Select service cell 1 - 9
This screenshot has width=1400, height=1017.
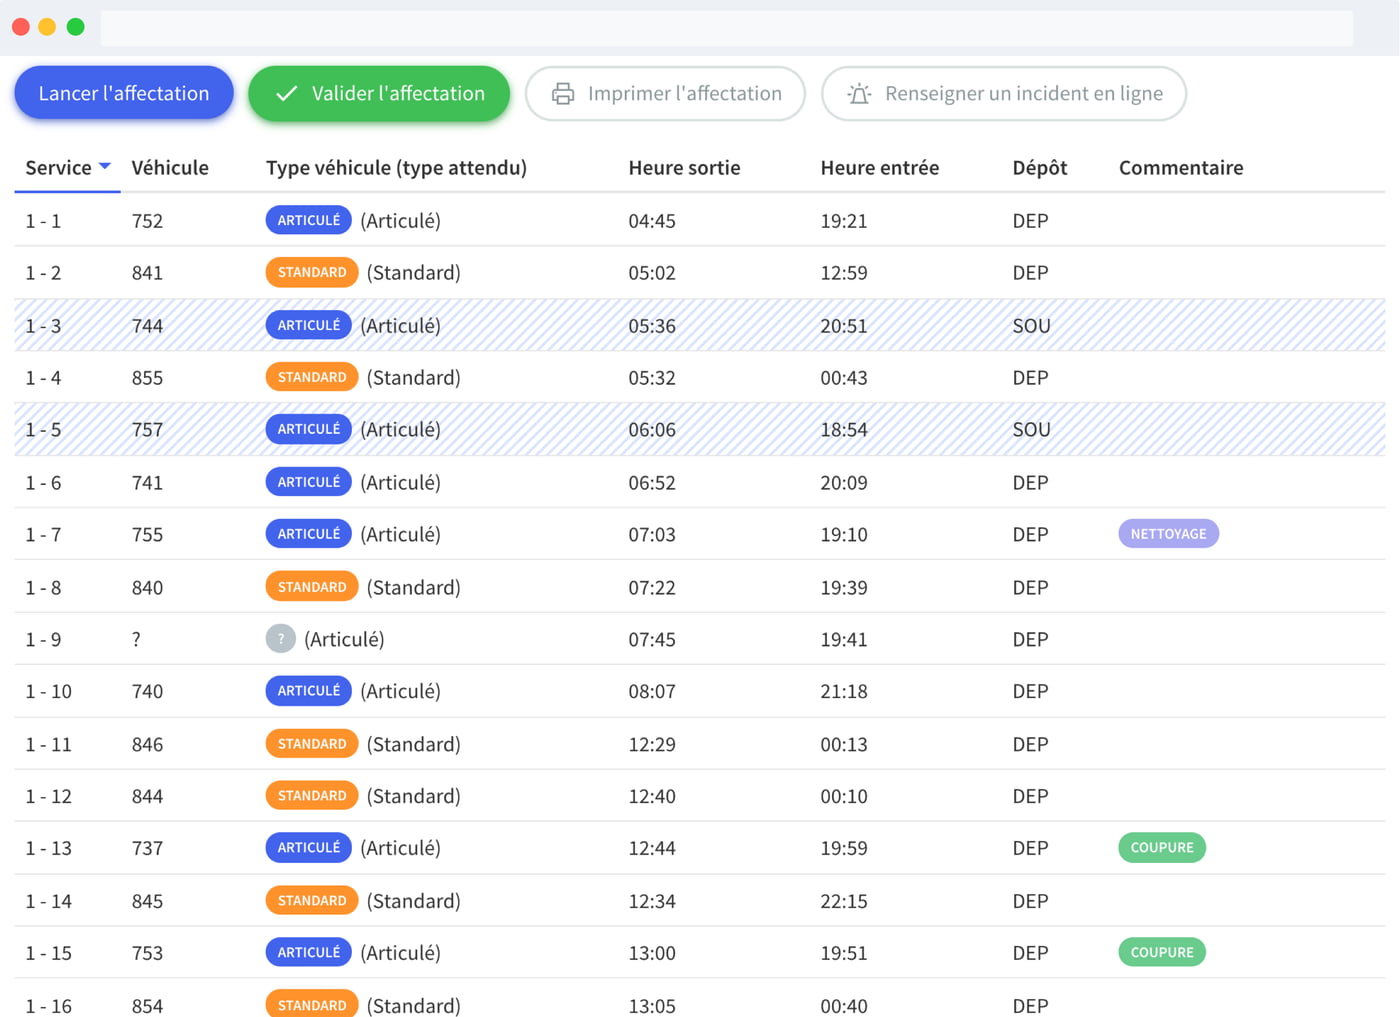(43, 639)
